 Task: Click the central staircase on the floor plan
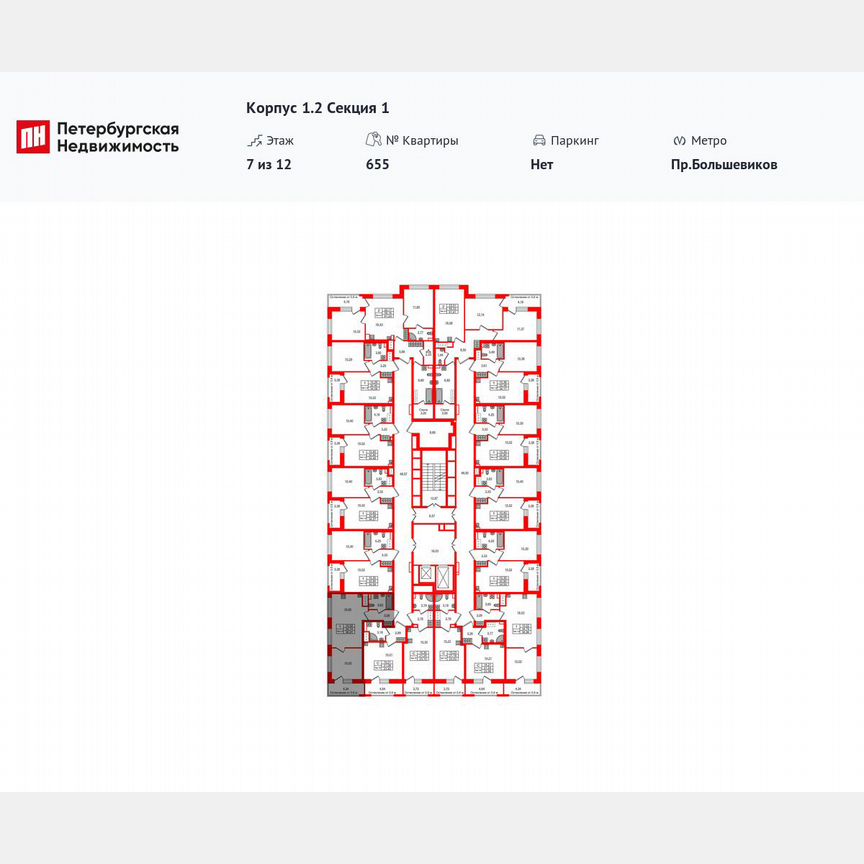click(433, 476)
